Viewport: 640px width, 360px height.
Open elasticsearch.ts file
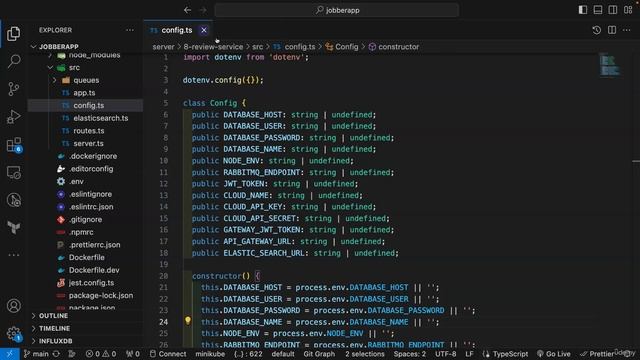pos(100,118)
